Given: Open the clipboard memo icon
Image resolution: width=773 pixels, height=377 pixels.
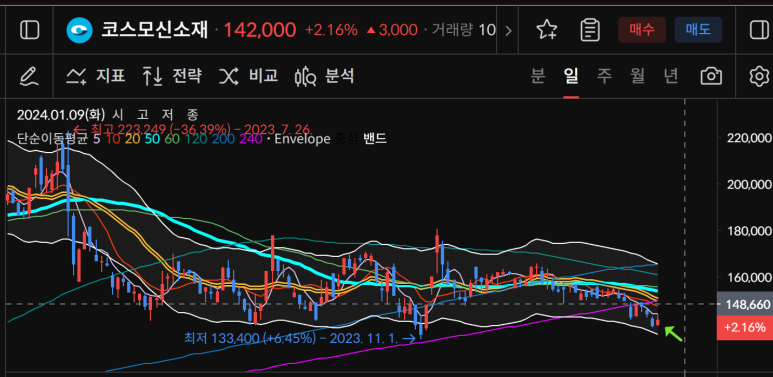Looking at the screenshot, I should coord(590,31).
